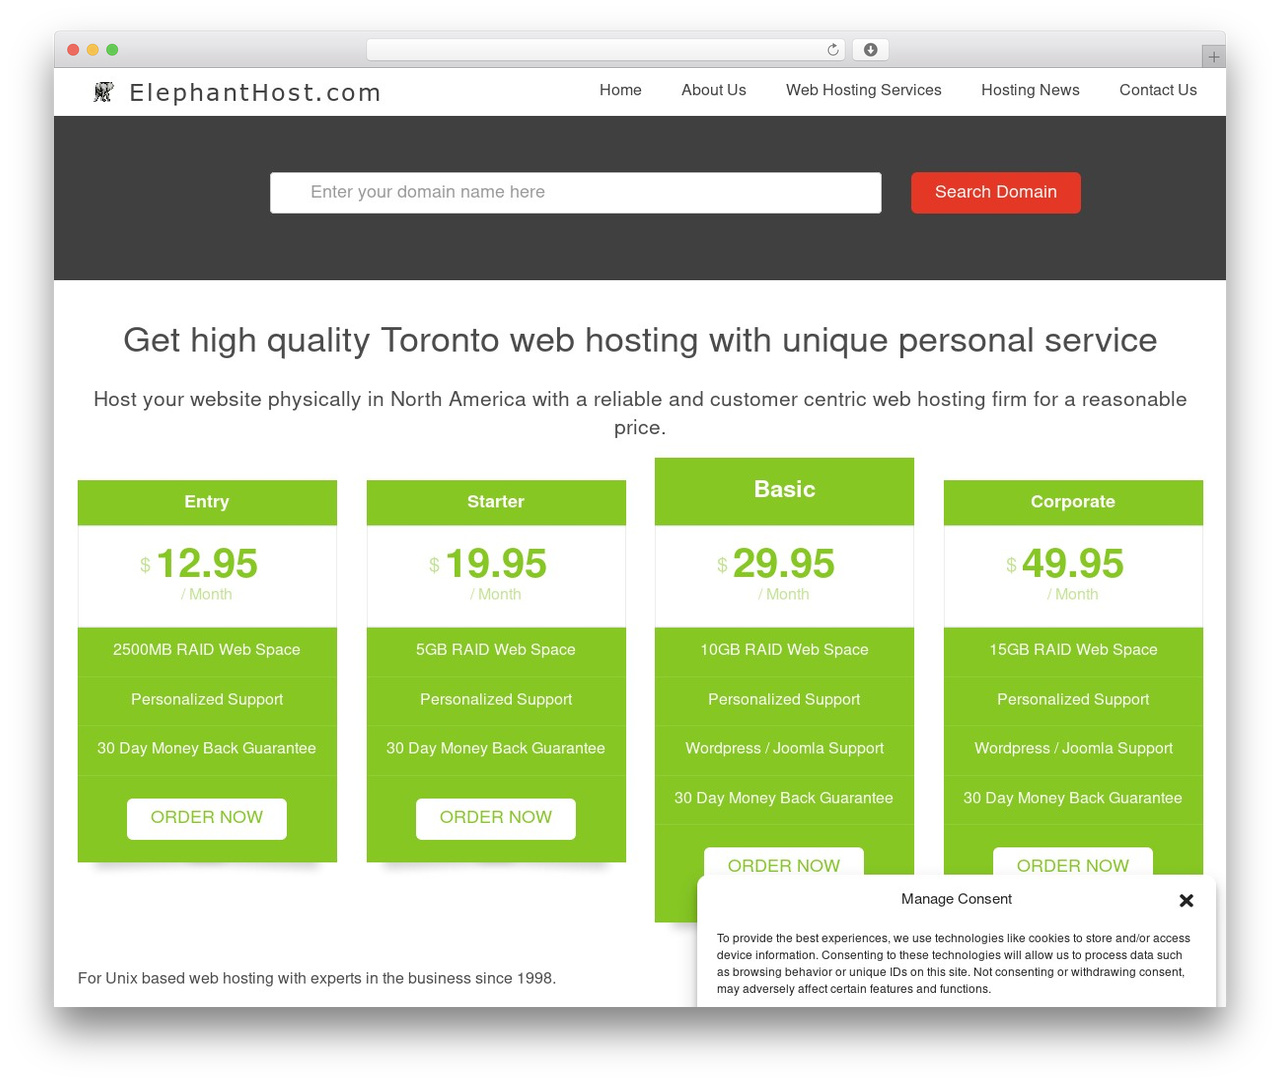Click the red window close dot
Viewport: 1280px width, 1084px height.
pos(73,50)
